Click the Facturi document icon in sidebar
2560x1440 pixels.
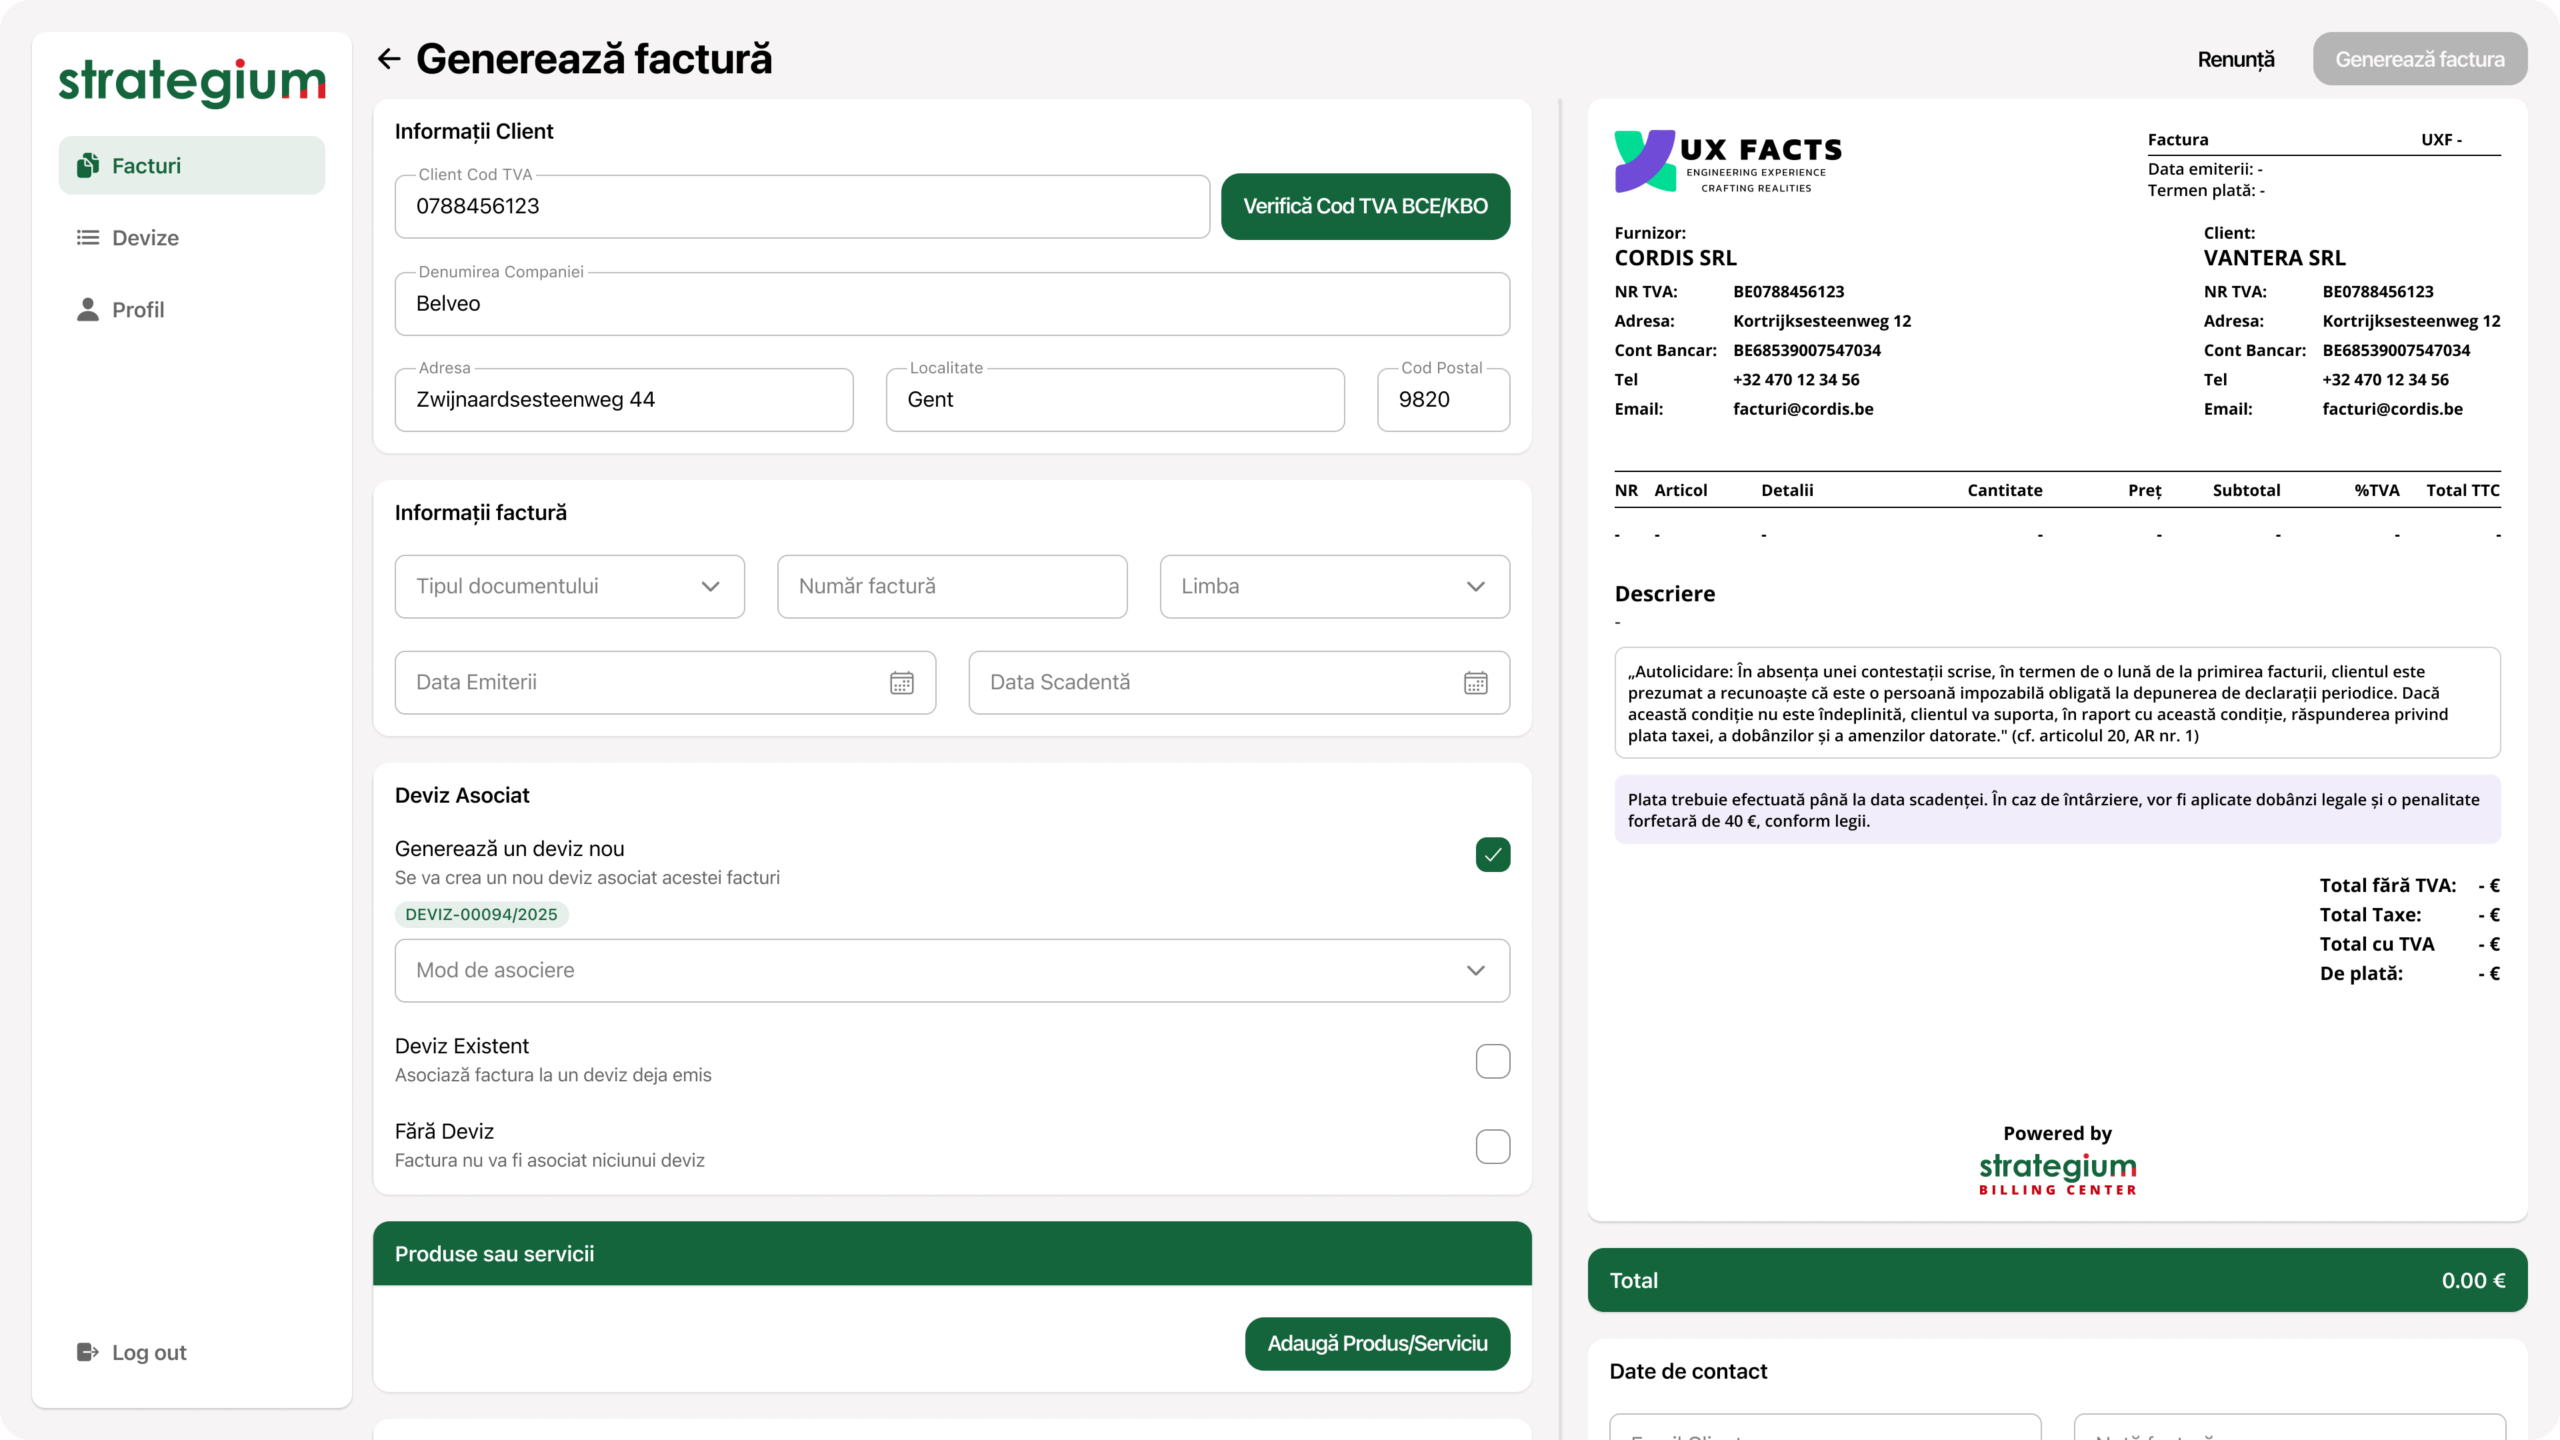click(x=88, y=165)
